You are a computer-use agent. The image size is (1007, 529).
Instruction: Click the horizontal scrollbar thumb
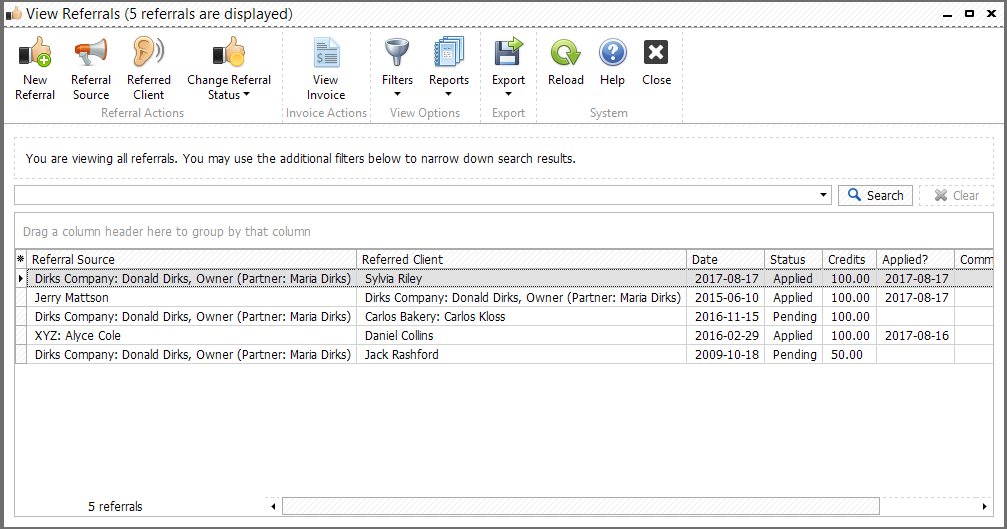click(x=581, y=507)
